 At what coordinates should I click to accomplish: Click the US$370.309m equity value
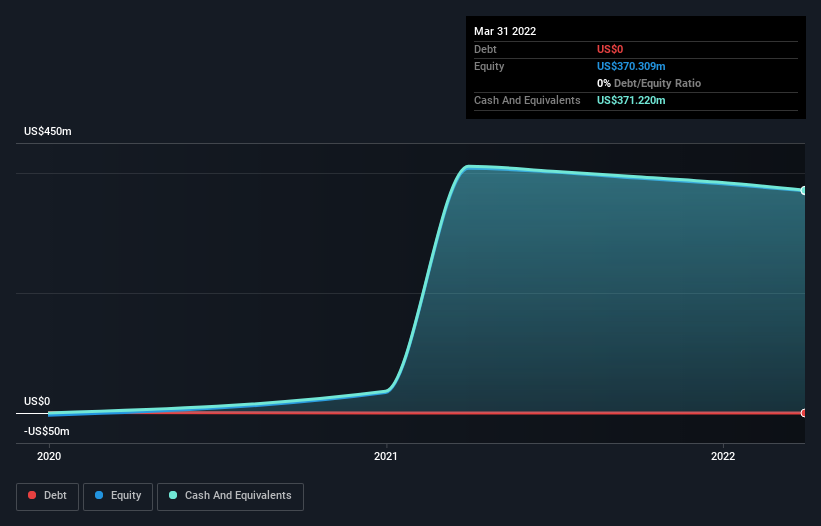pyautogui.click(x=631, y=66)
